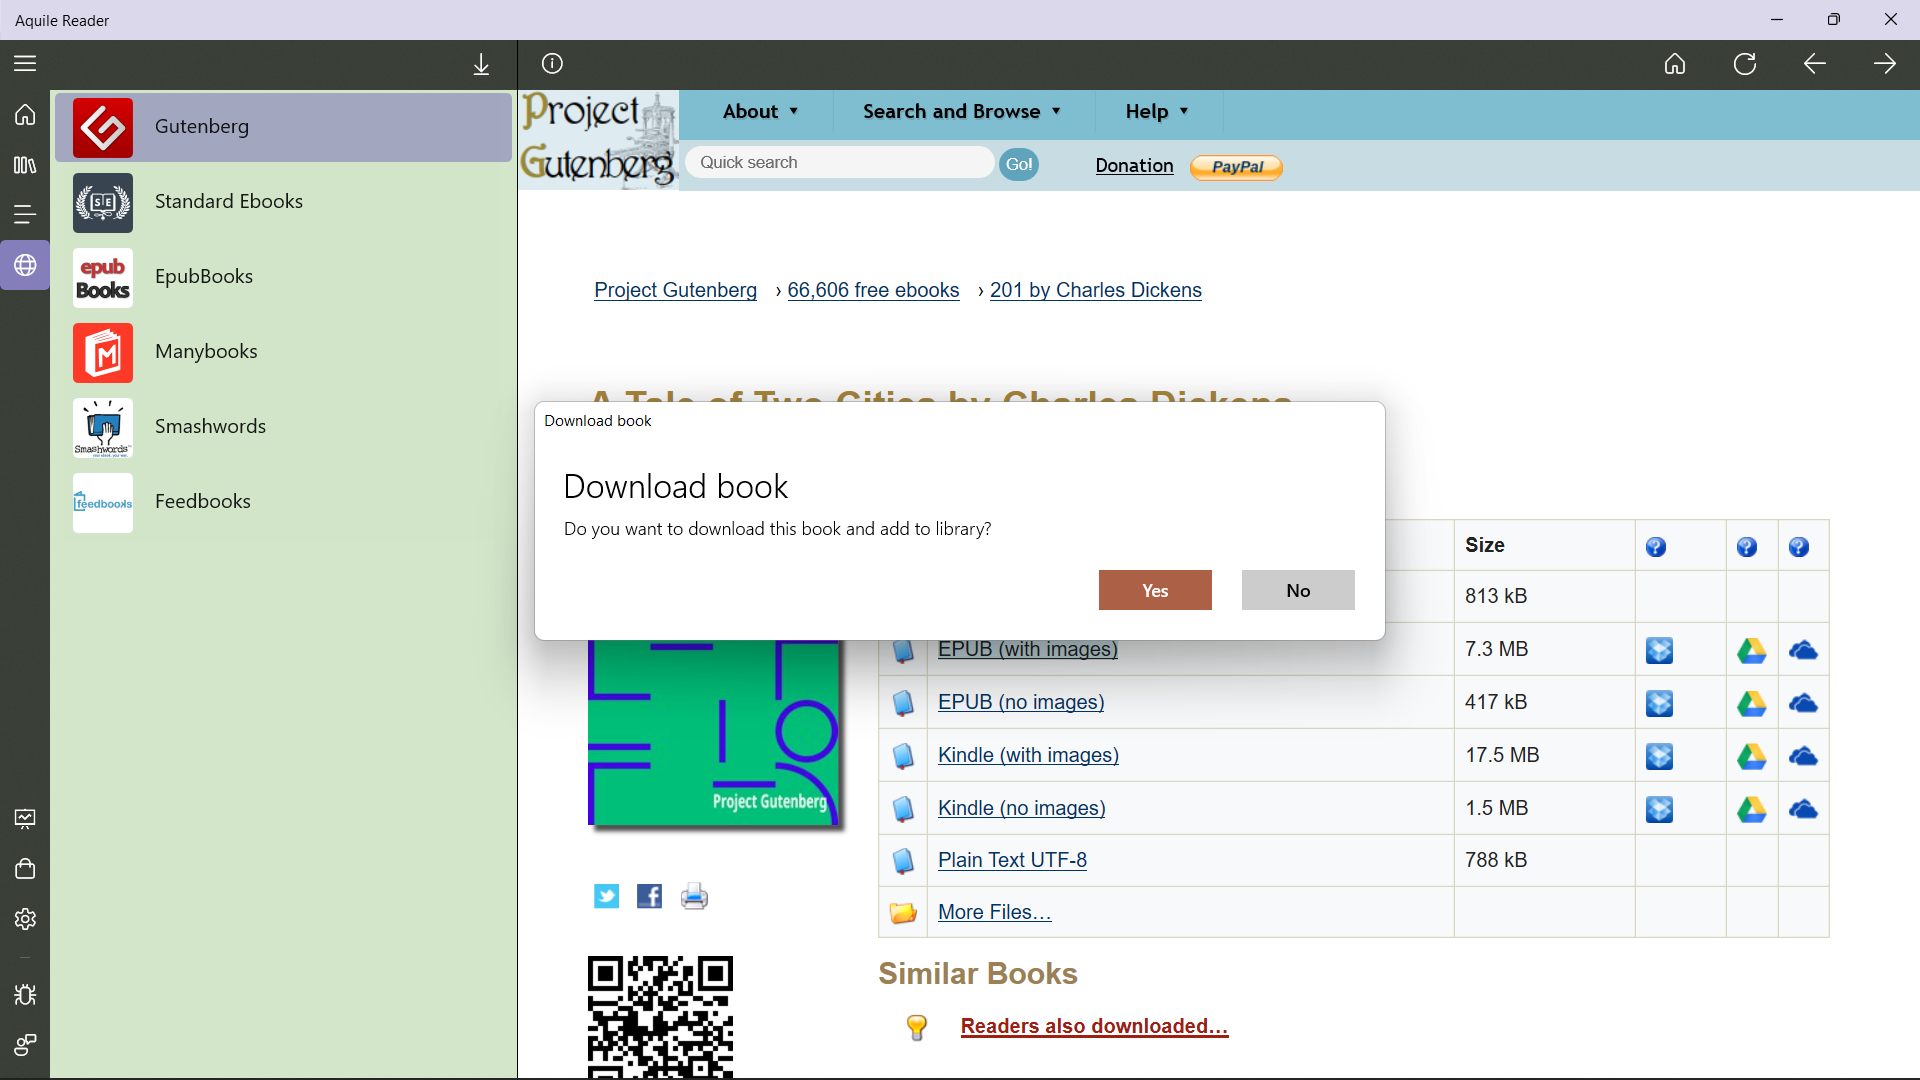Expand the About menu

coord(760,112)
